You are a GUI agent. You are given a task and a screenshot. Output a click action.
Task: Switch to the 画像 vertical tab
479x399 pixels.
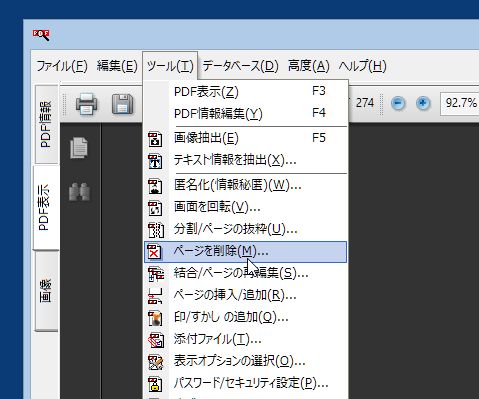click(46, 291)
